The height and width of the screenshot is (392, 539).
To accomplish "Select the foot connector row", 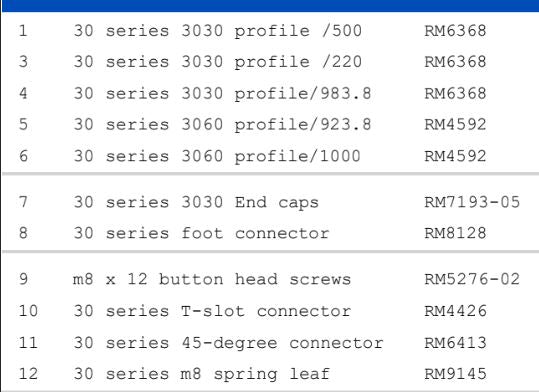I will pyautogui.click(x=271, y=233).
